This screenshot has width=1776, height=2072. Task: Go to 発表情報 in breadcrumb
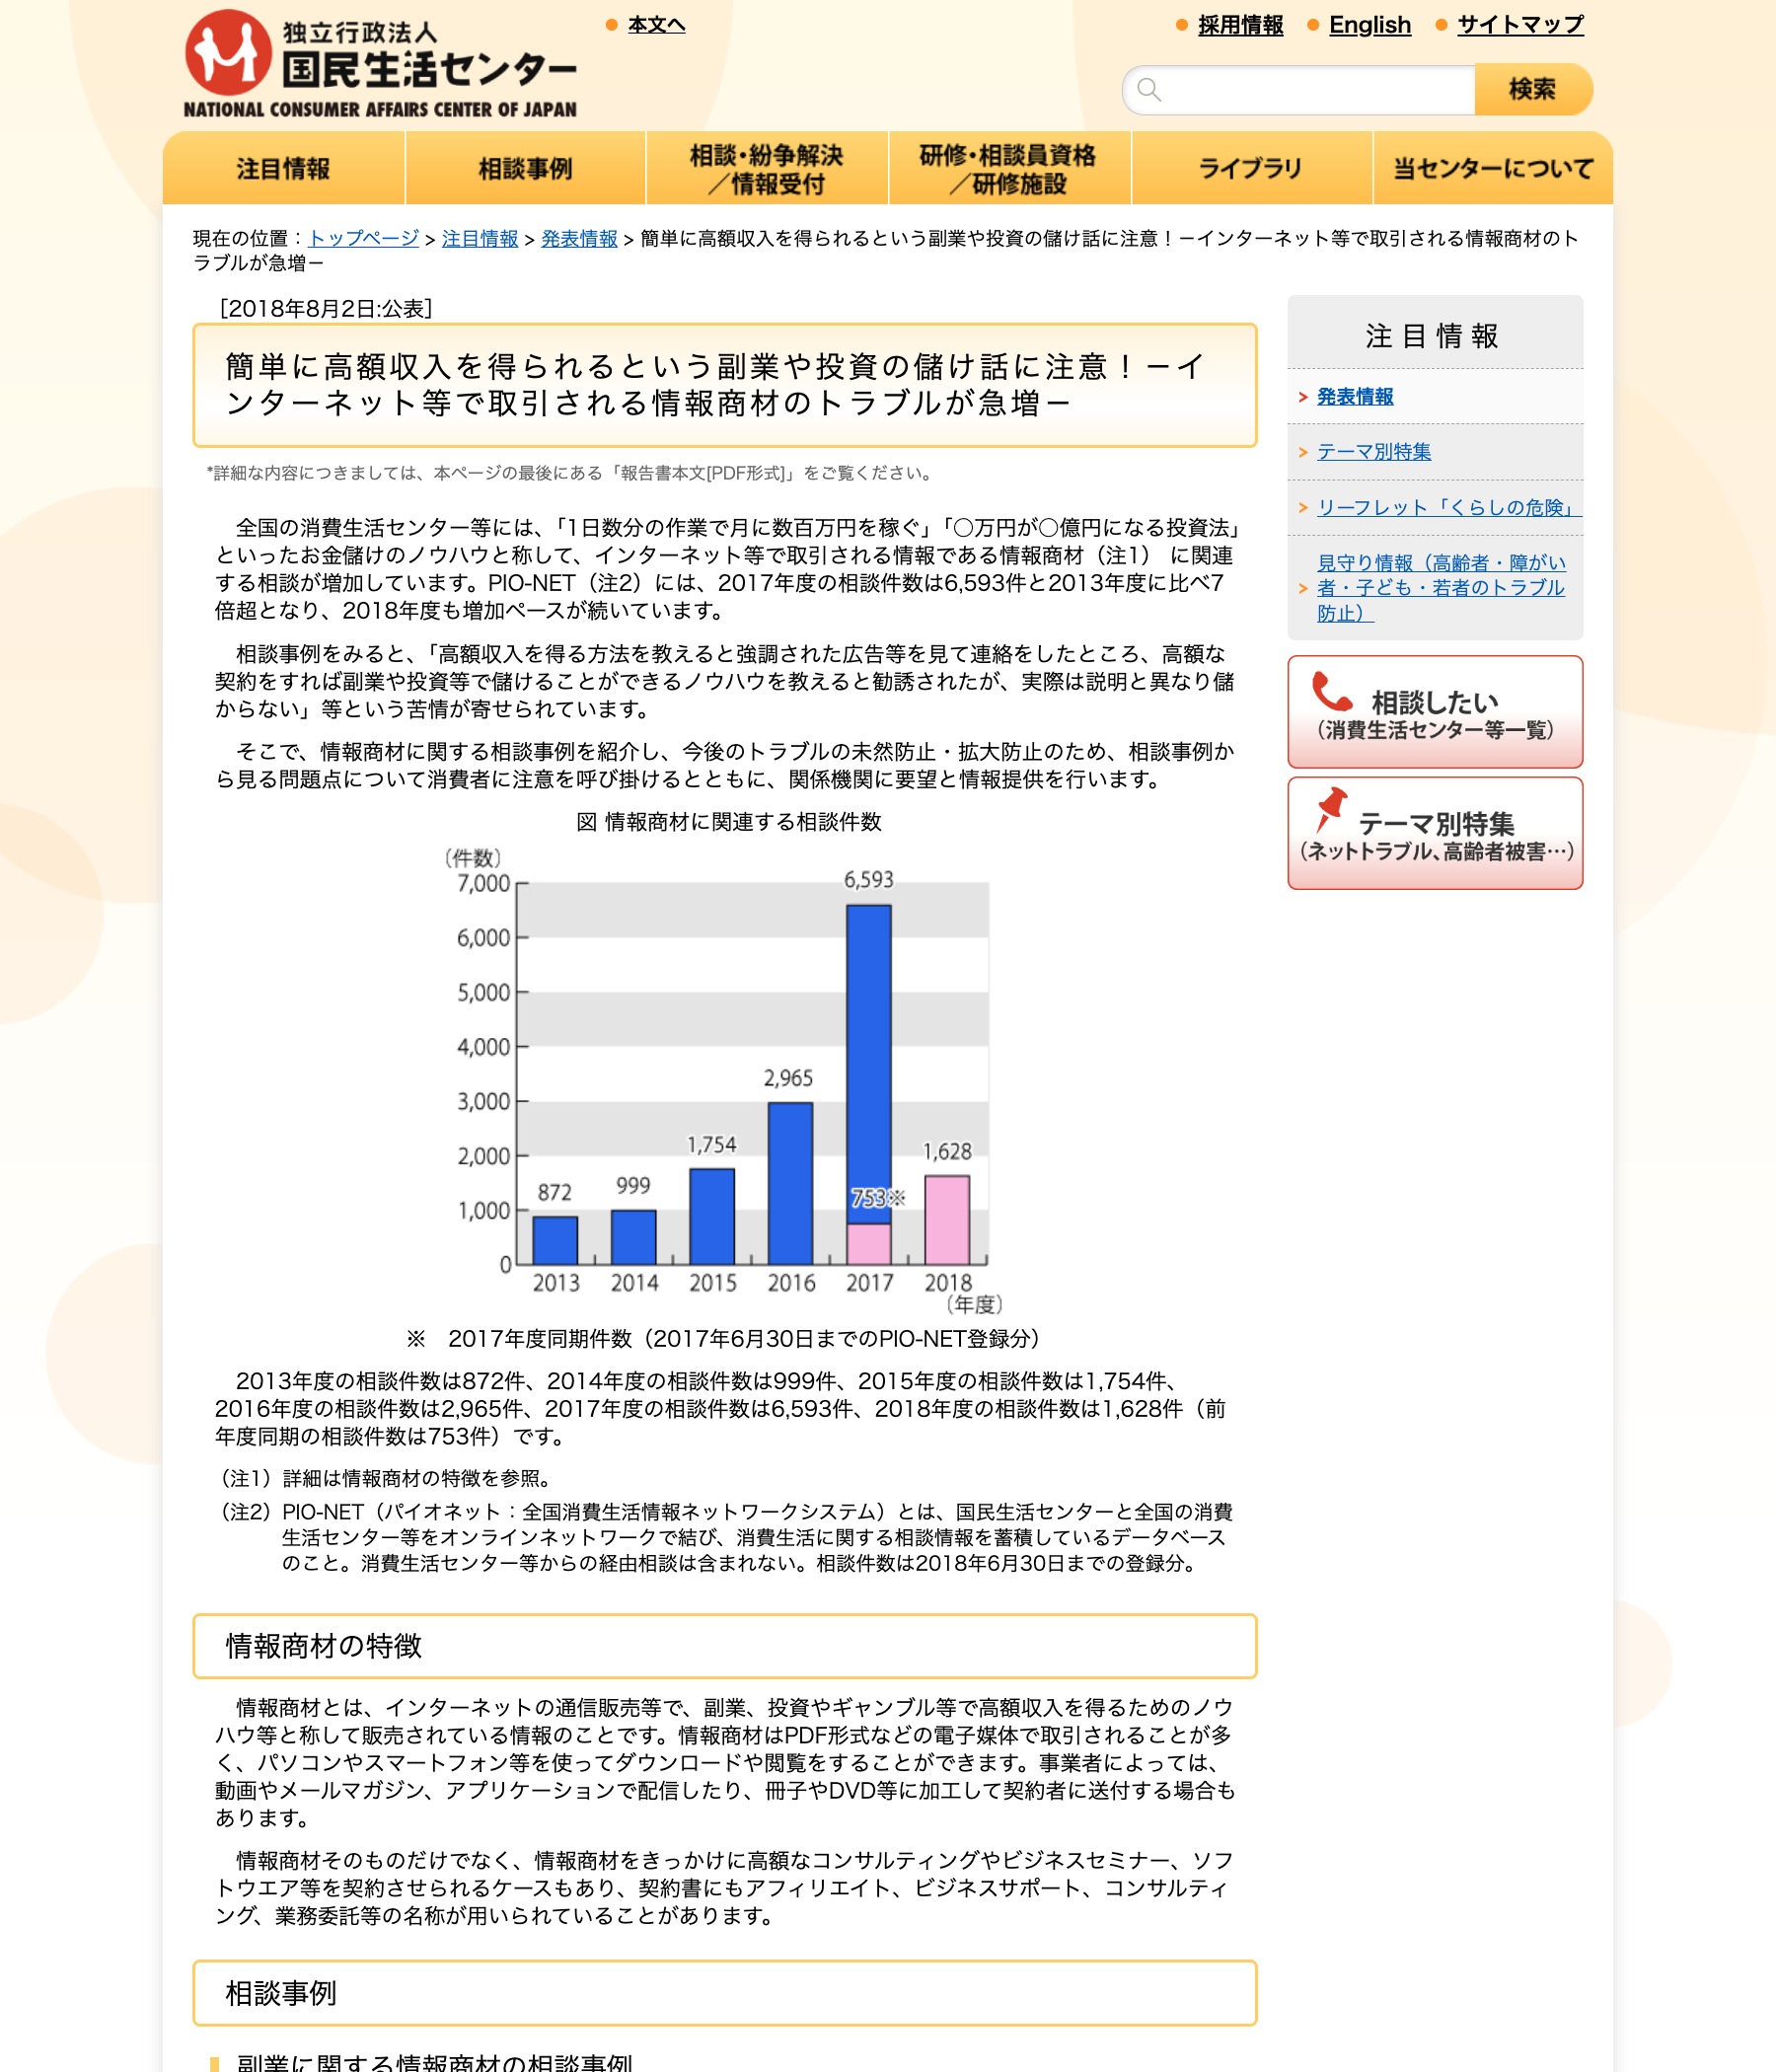pyautogui.click(x=580, y=239)
